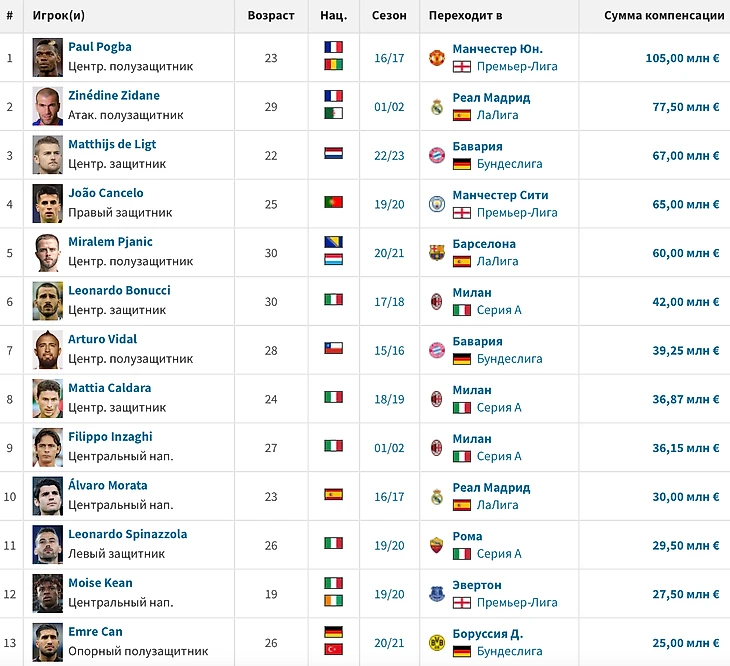
Task: Click the Roma club crest
Action: pos(436,545)
